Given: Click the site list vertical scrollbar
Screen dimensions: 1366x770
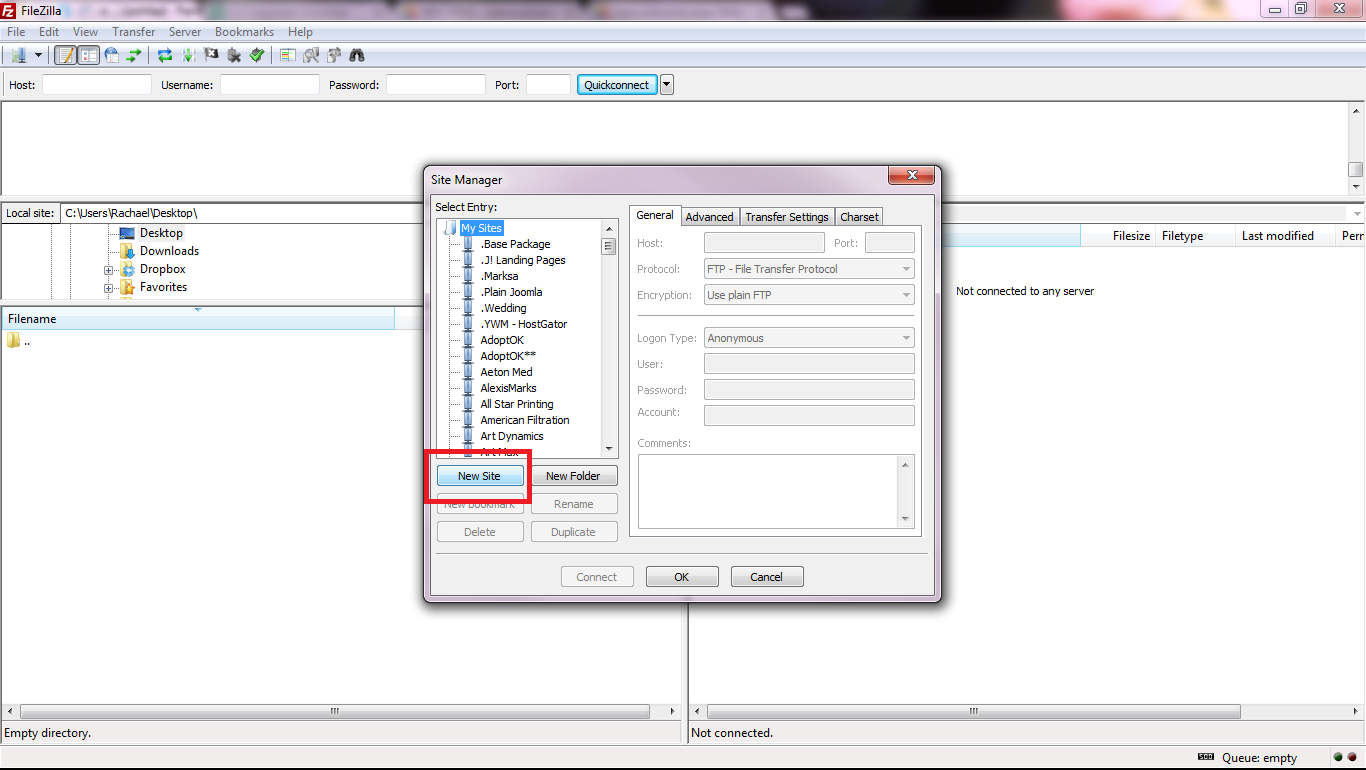Looking at the screenshot, I should click(608, 338).
